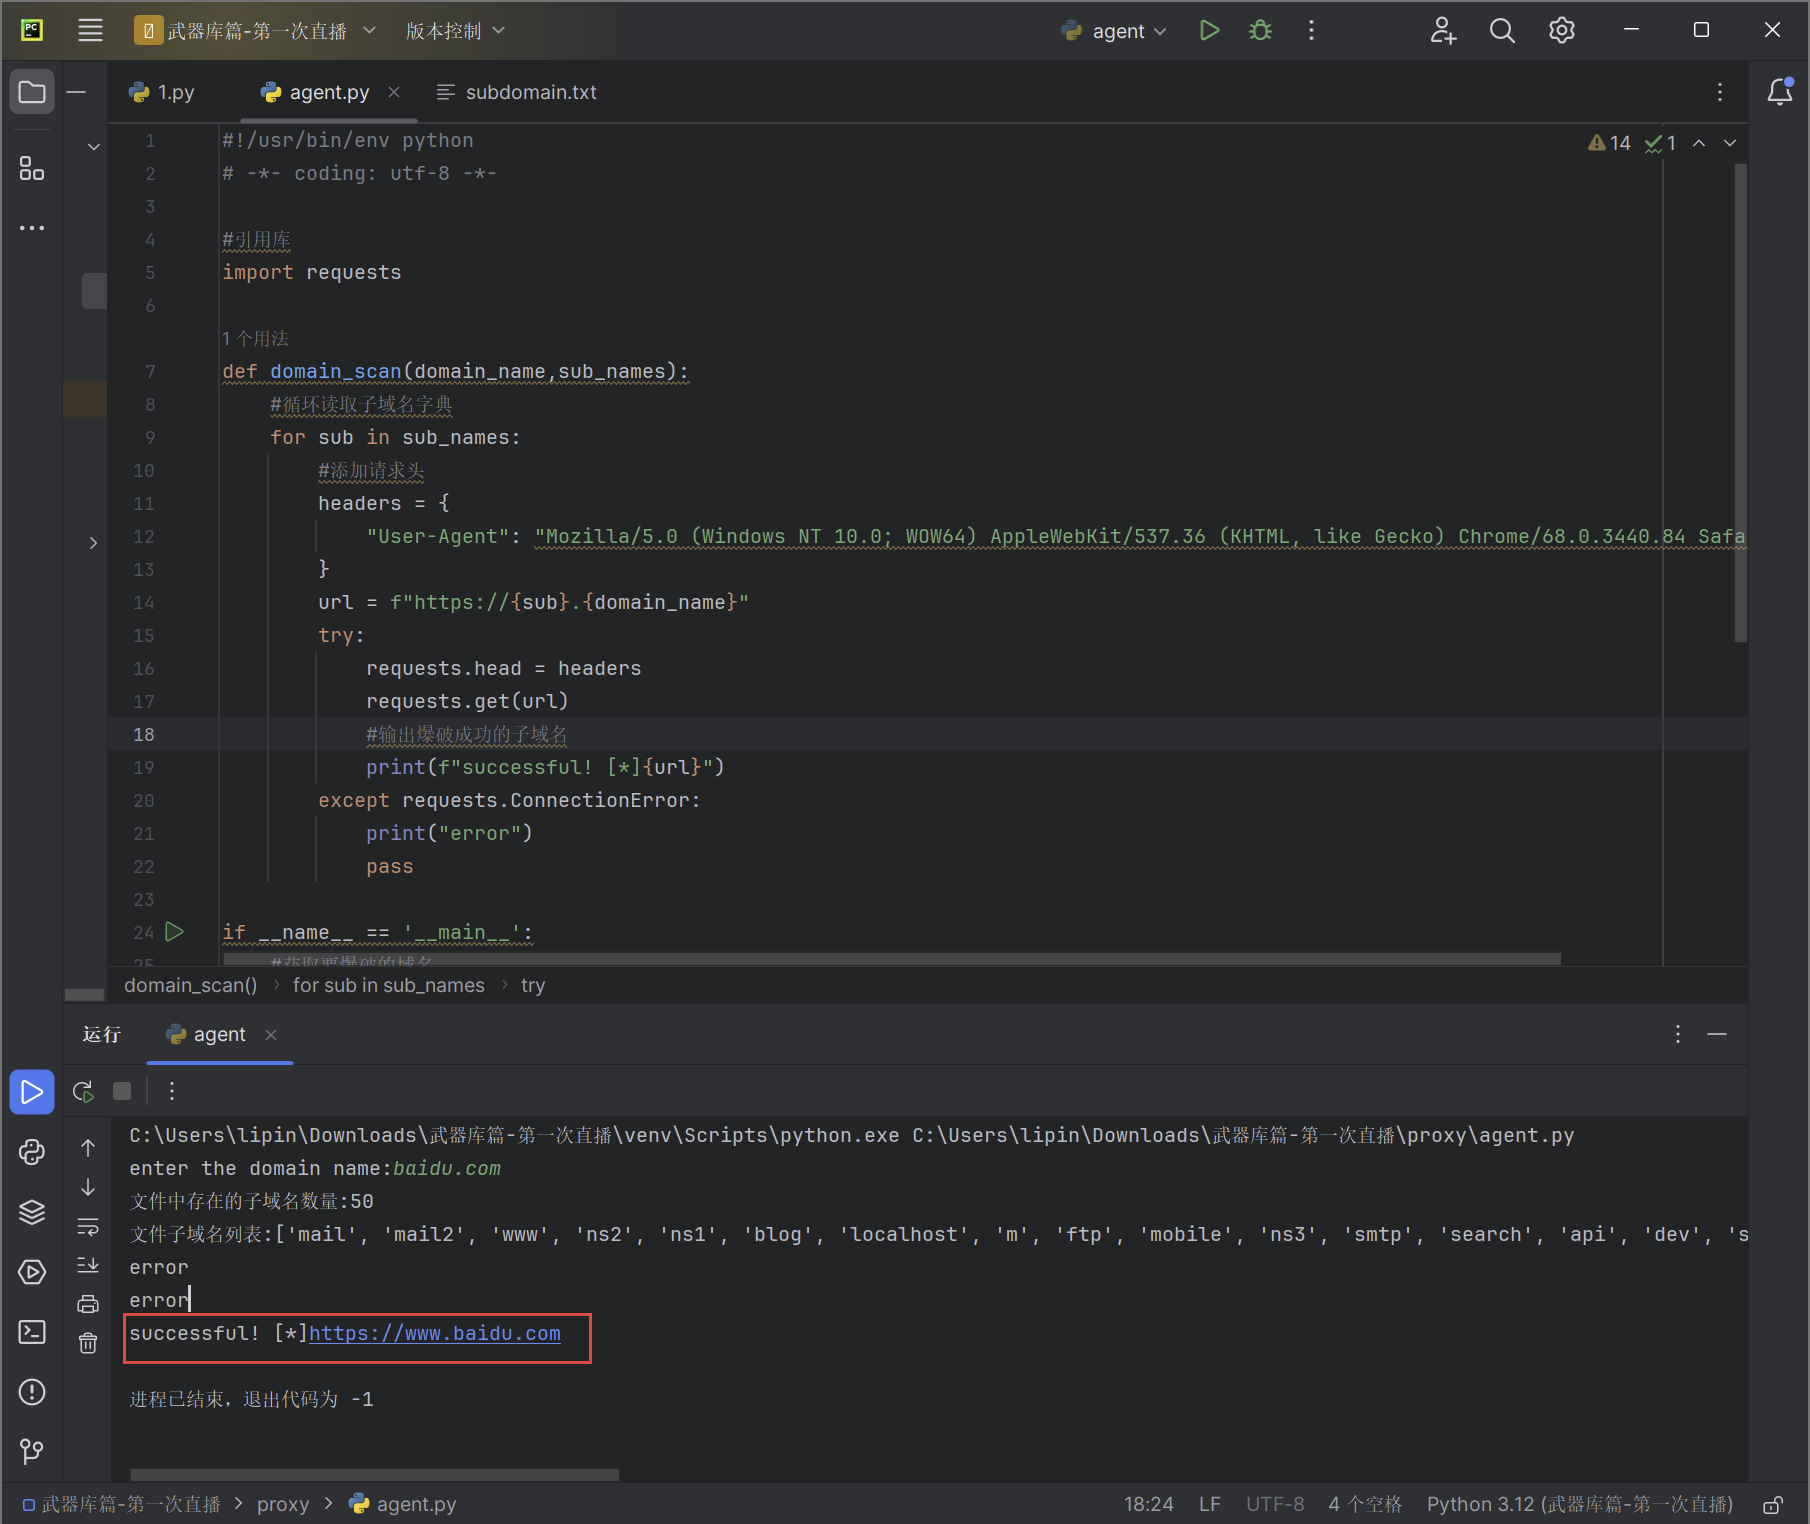The height and width of the screenshot is (1524, 1810).
Task: Open the agent run configuration dropdown
Action: [x=1114, y=31]
